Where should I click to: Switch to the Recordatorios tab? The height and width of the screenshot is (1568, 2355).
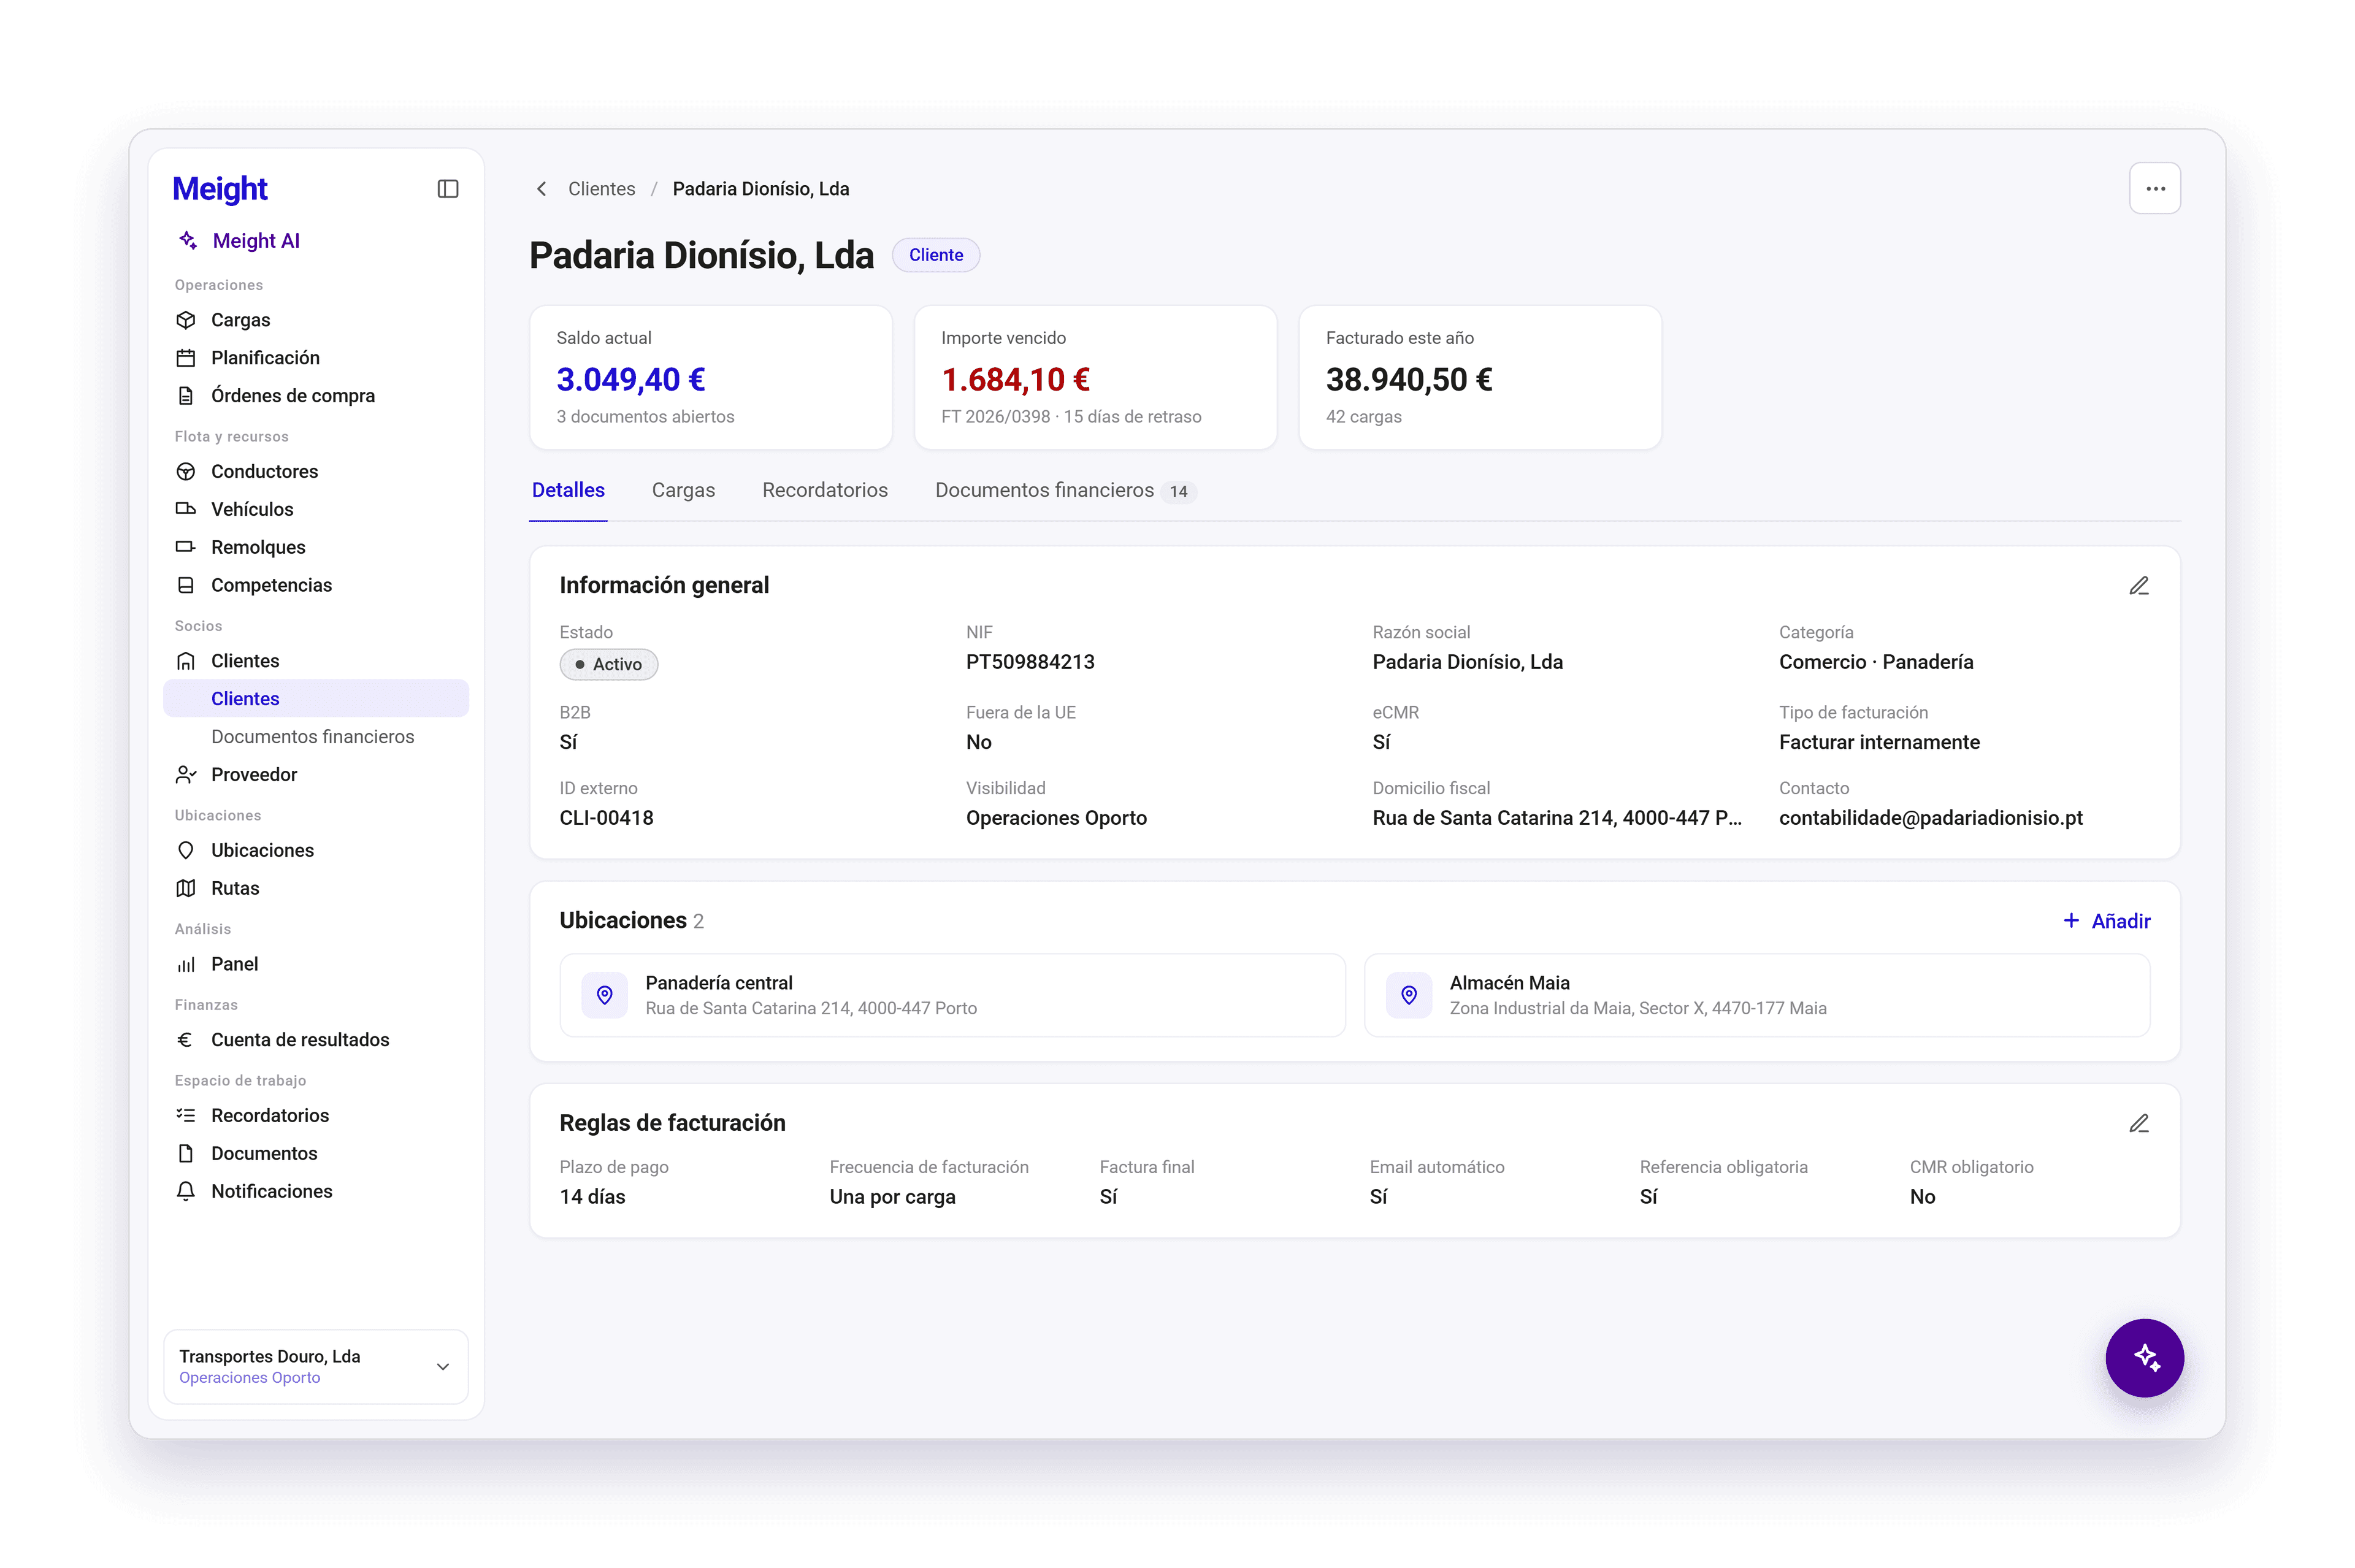point(824,491)
